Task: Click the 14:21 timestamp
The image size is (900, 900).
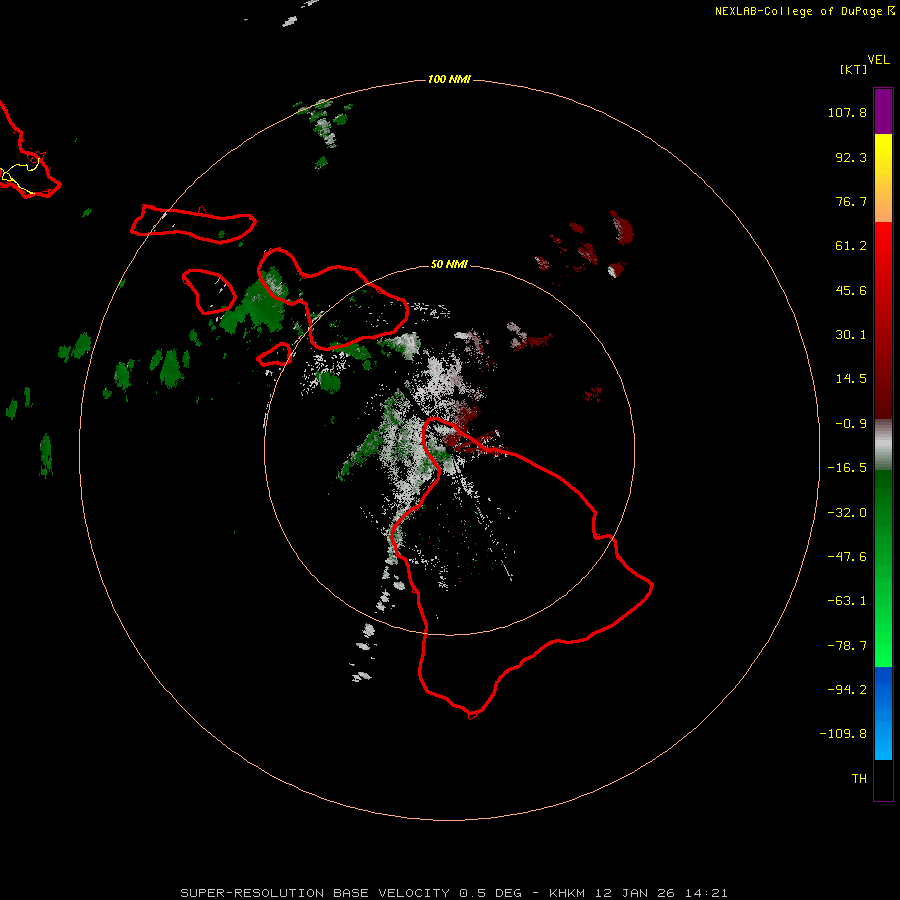Action: 707,893
